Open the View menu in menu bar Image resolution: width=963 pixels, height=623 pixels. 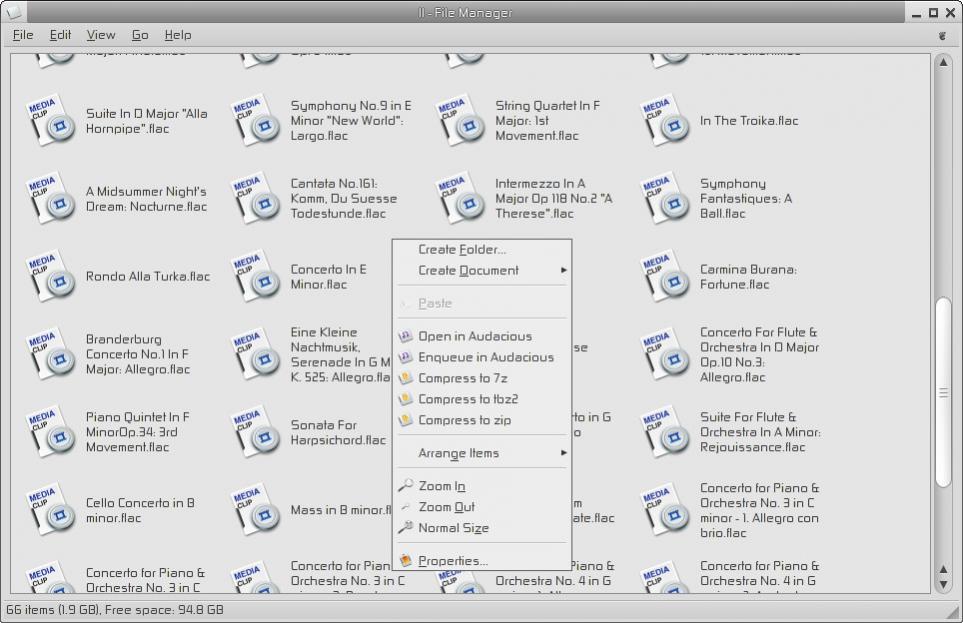(x=100, y=35)
